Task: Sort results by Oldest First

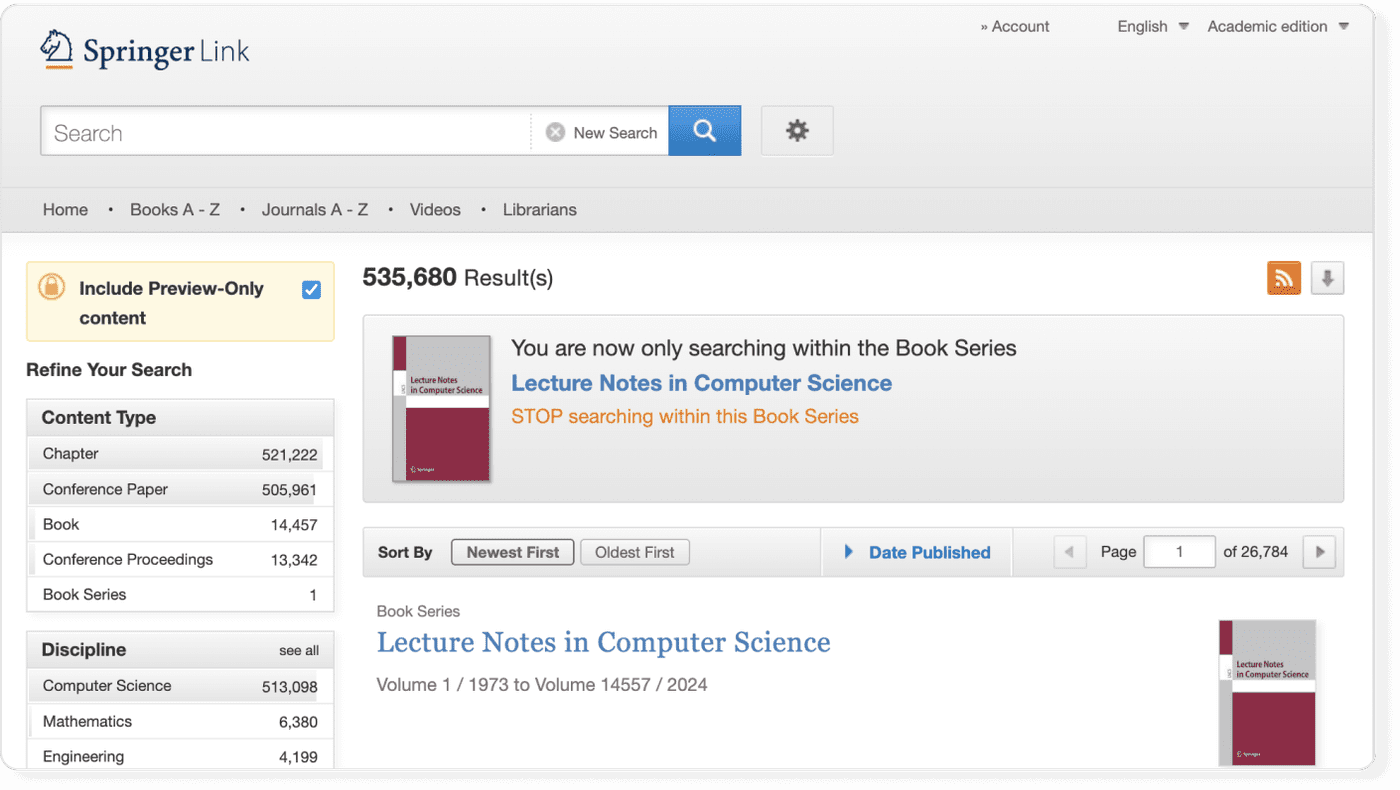Action: [634, 551]
